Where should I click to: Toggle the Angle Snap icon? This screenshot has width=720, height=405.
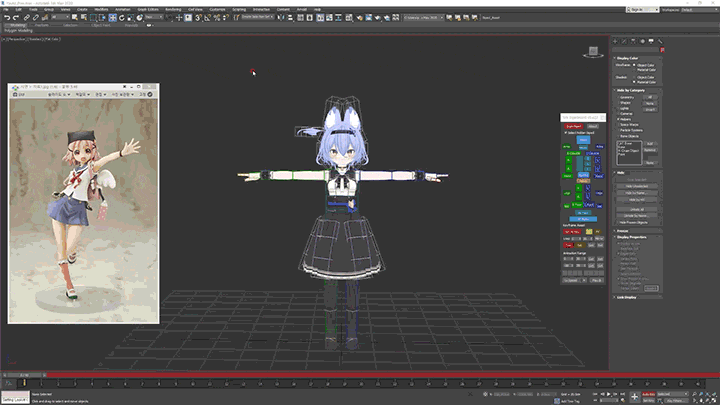click(x=207, y=17)
